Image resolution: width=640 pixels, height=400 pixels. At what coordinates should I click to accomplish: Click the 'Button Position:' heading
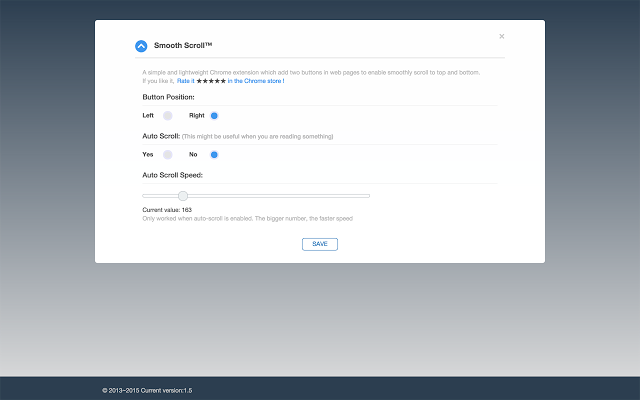(x=168, y=97)
